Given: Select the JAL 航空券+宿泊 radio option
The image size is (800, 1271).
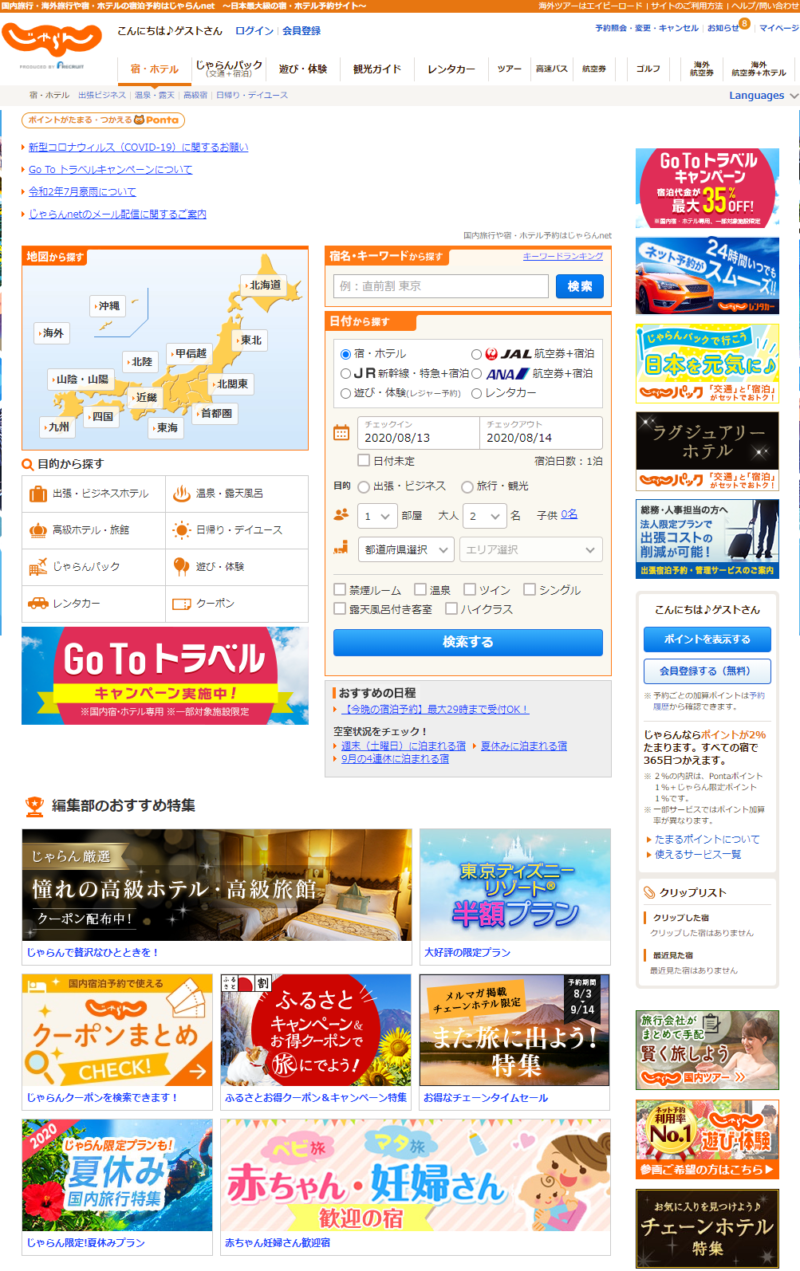Looking at the screenshot, I should pyautogui.click(x=476, y=353).
